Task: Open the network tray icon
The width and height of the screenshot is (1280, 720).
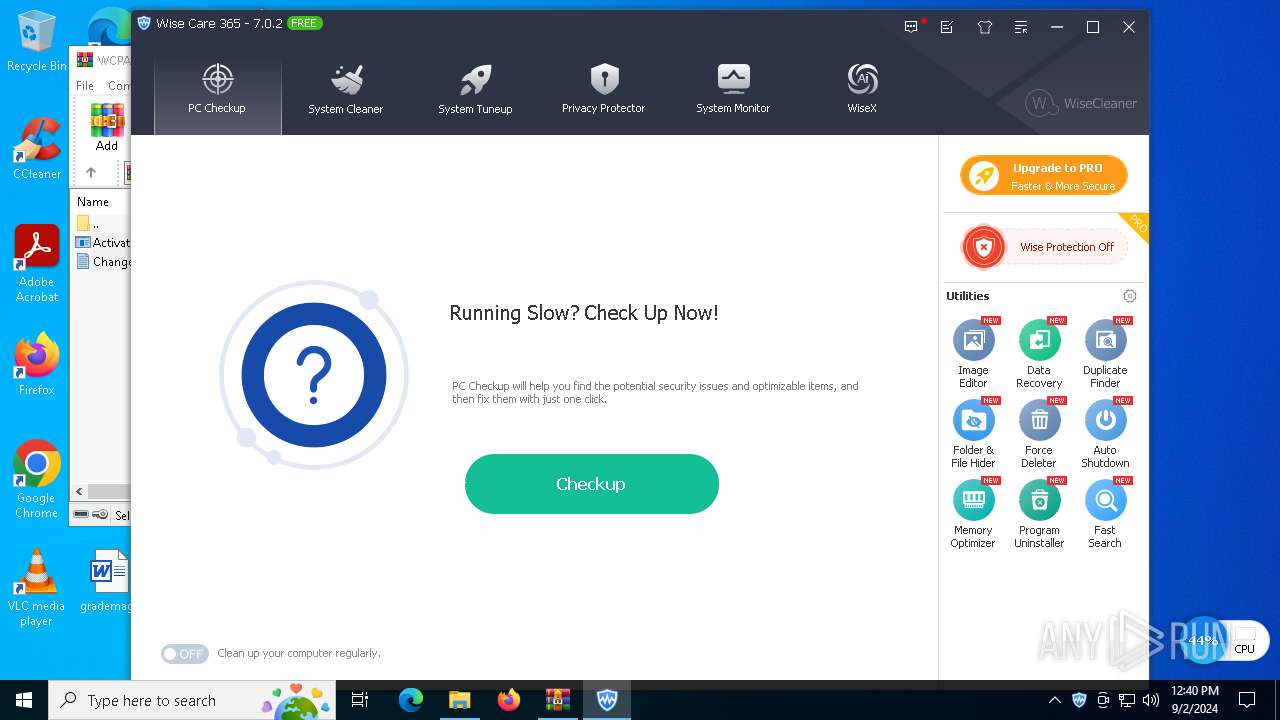Action: [1127, 700]
